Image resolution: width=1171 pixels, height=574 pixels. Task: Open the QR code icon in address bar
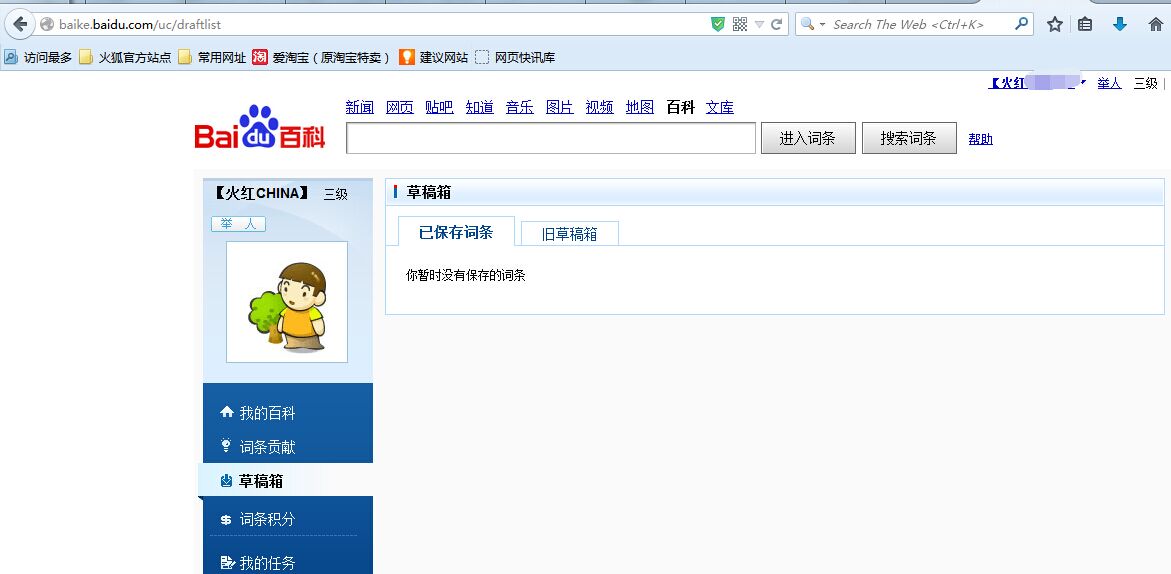pyautogui.click(x=739, y=25)
